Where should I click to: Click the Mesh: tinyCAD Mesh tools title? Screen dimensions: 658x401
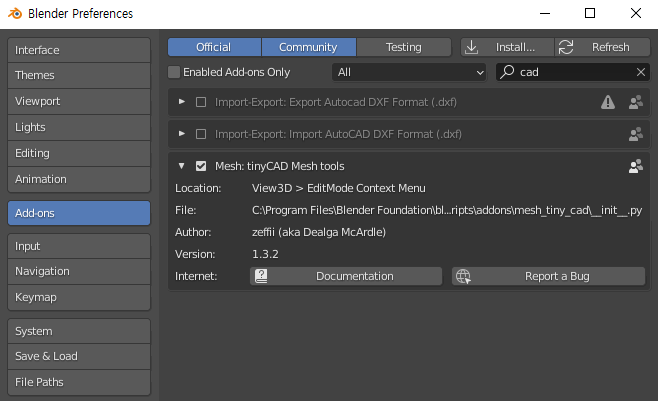[279, 167]
